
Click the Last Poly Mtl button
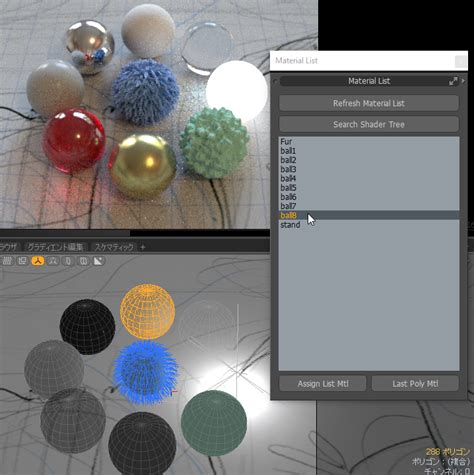415,384
